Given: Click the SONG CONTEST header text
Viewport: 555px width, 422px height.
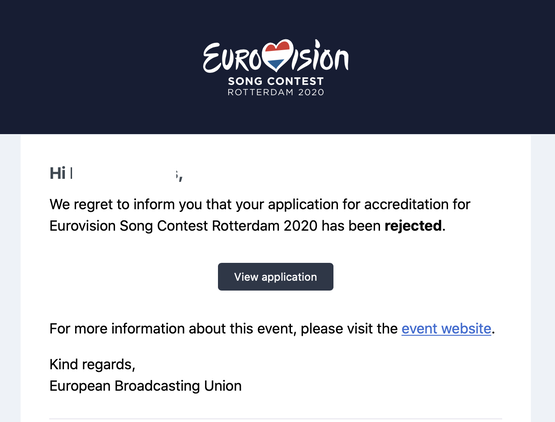Looking at the screenshot, I should point(276,81).
